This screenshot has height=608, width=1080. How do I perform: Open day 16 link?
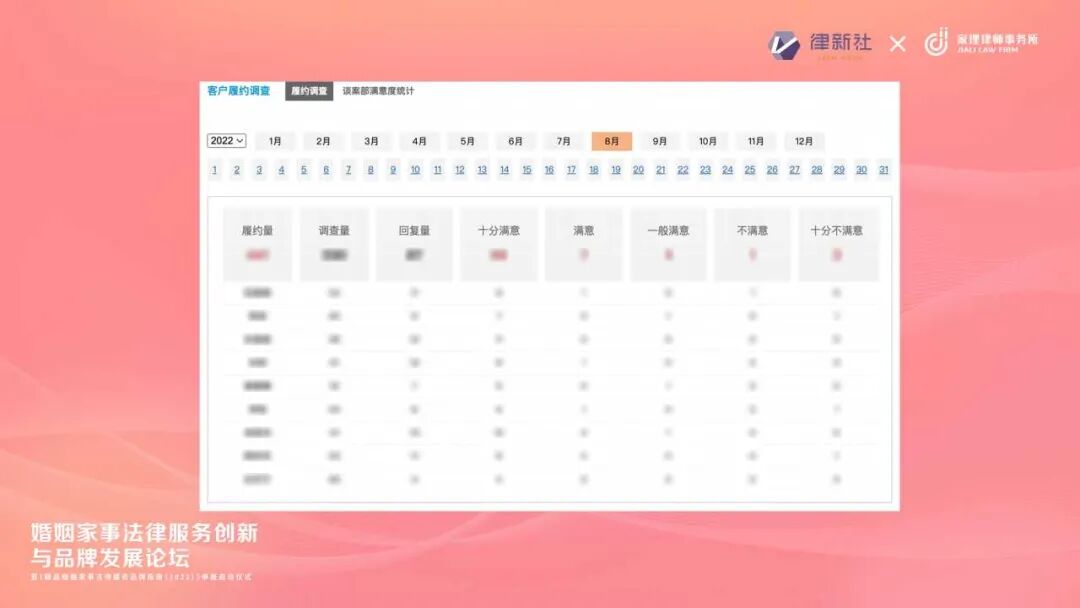(549, 169)
